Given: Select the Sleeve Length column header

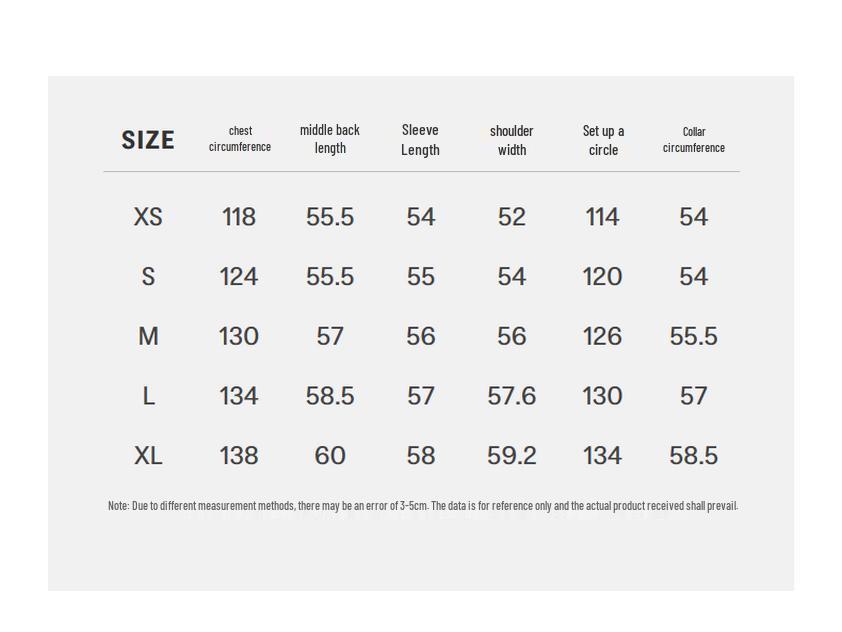Looking at the screenshot, I should [x=420, y=140].
